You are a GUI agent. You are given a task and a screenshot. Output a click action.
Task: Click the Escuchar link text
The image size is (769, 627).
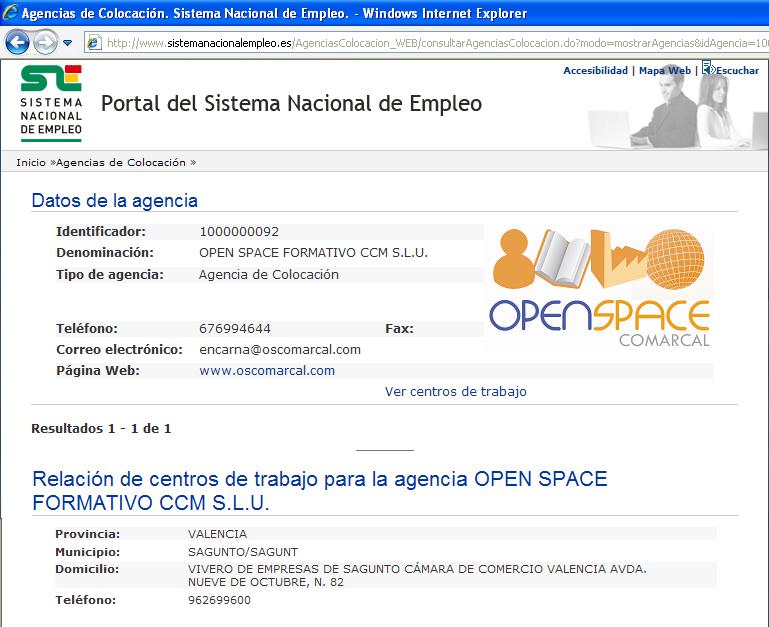[x=737, y=71]
